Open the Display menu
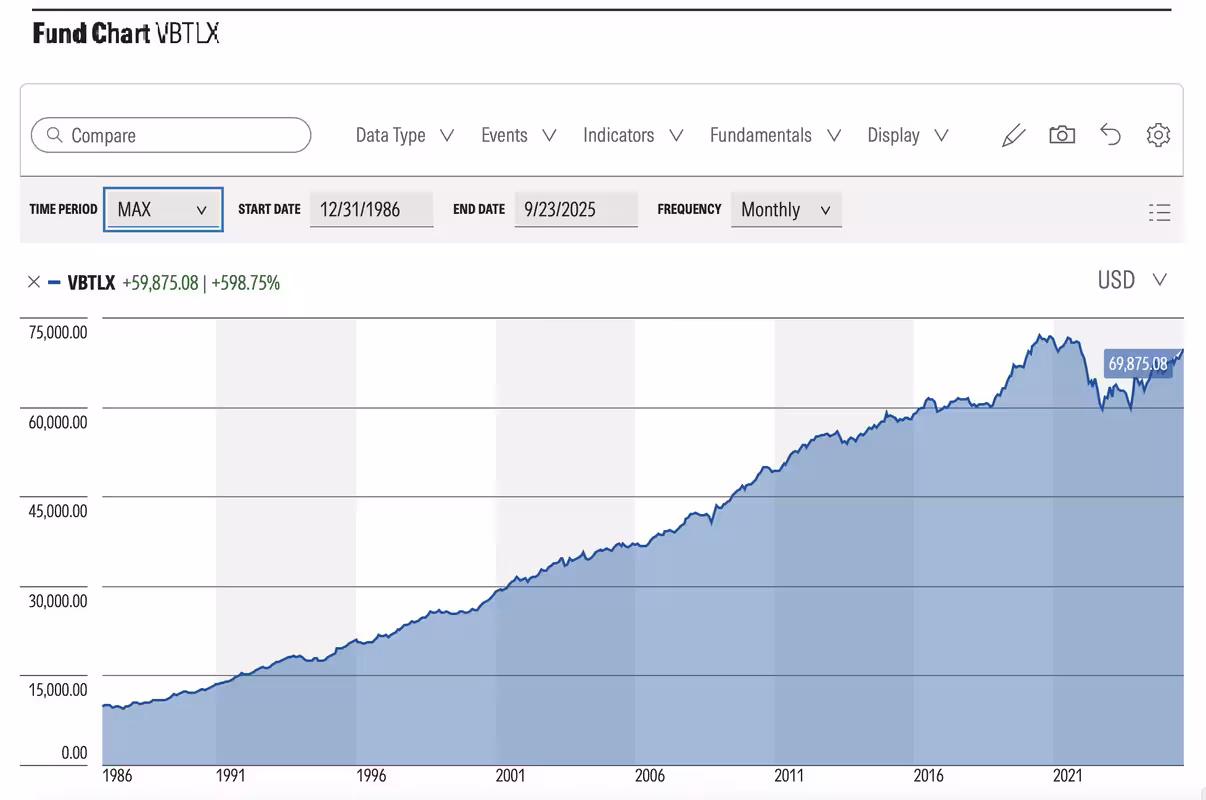 click(908, 135)
